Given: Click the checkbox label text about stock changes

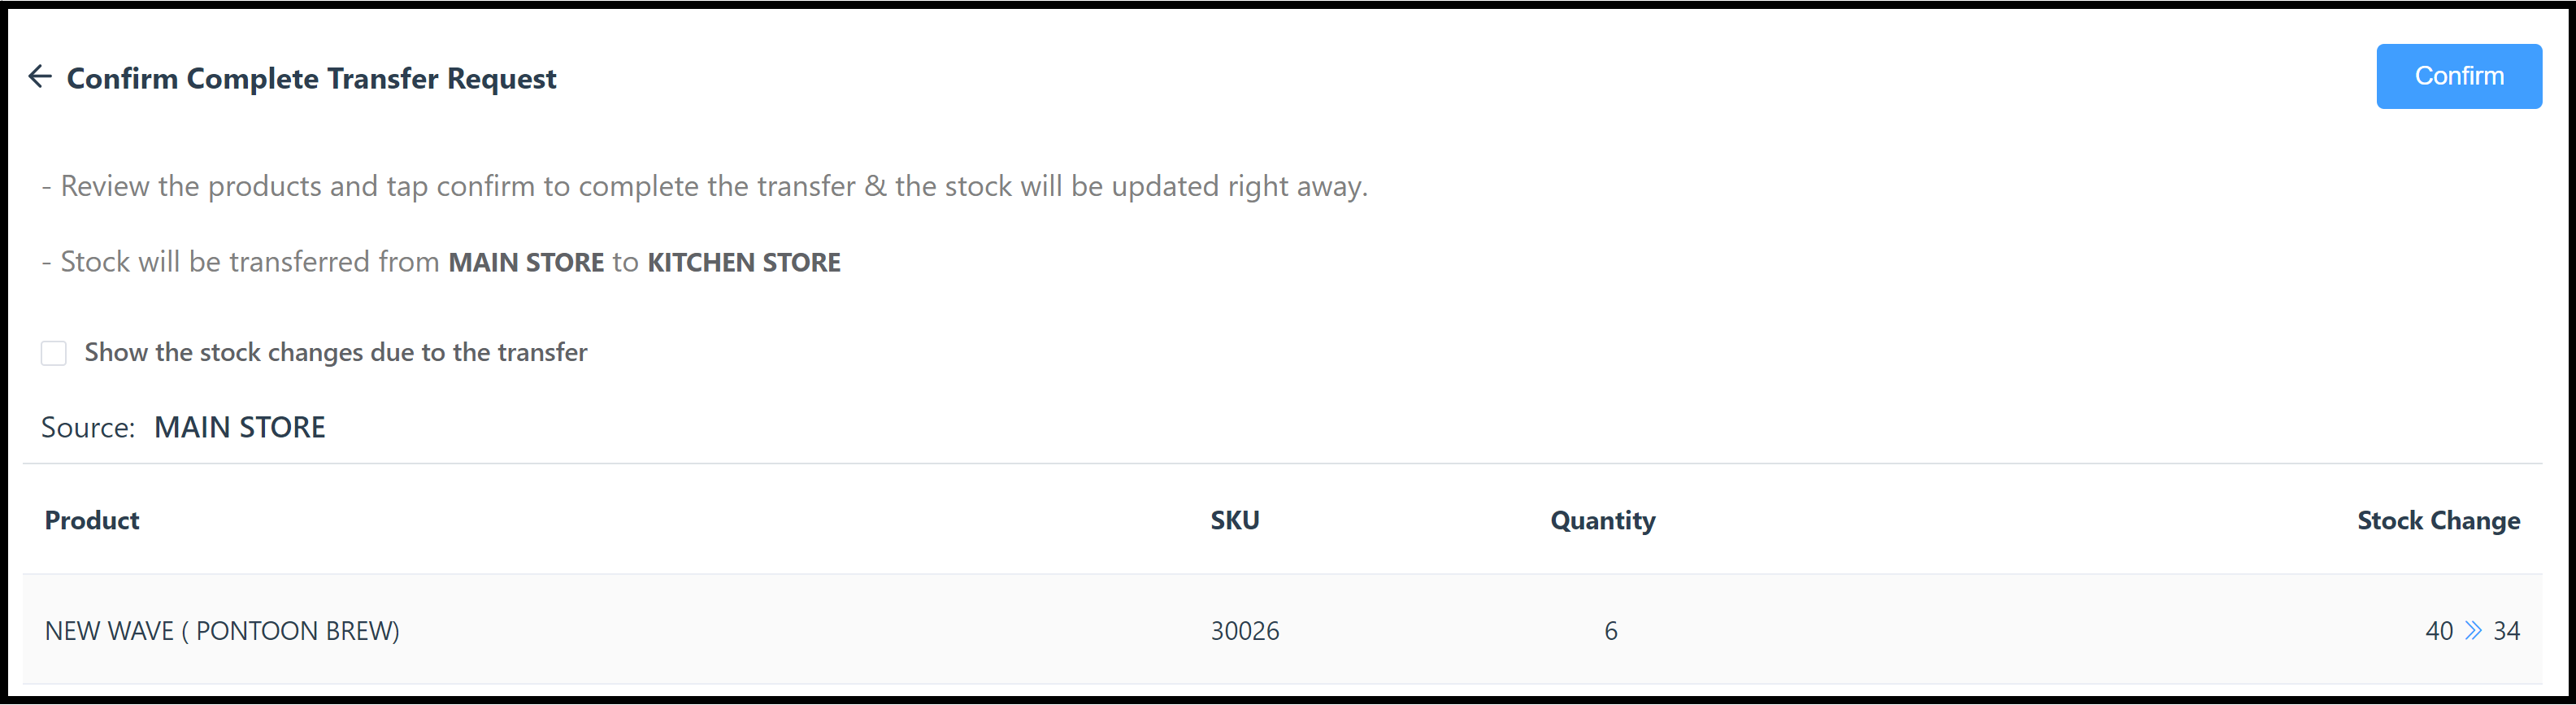Looking at the screenshot, I should pyautogui.click(x=336, y=352).
